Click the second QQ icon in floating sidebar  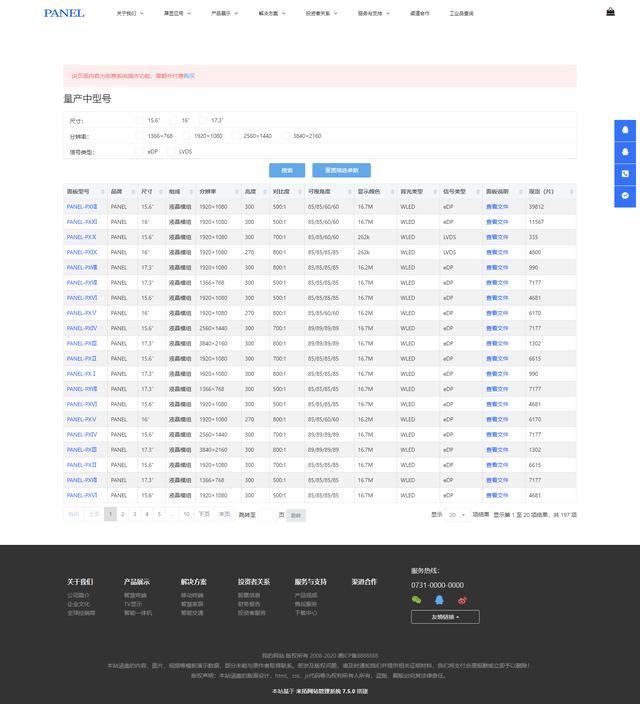625,152
